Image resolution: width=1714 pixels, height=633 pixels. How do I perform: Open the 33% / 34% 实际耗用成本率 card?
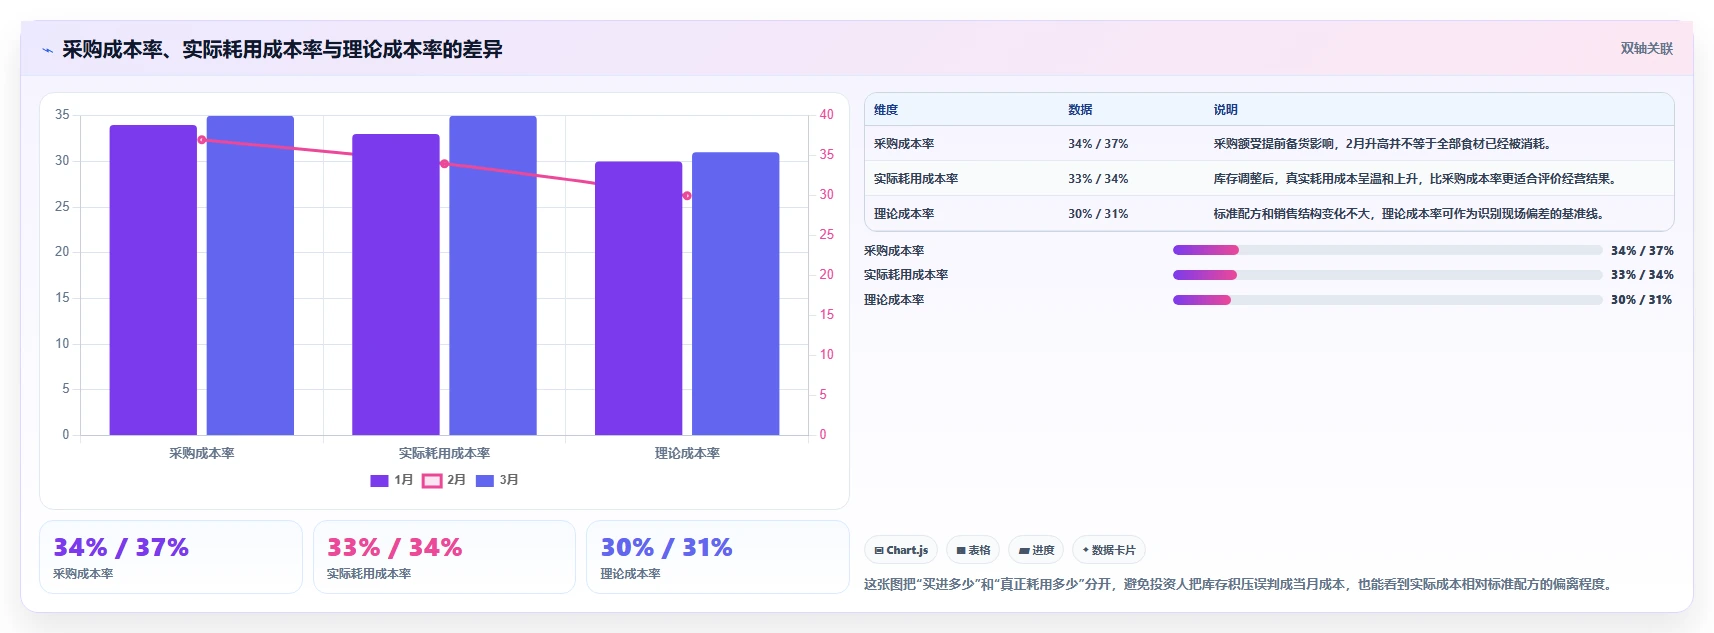click(444, 557)
